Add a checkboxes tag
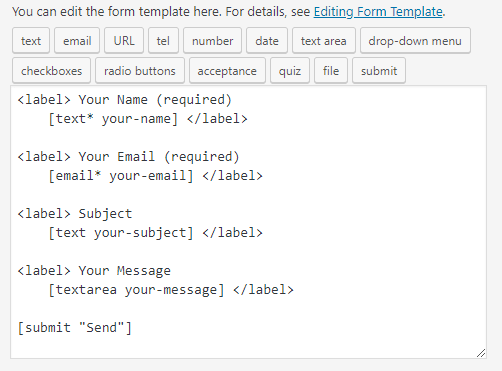502x371 pixels. (51, 71)
